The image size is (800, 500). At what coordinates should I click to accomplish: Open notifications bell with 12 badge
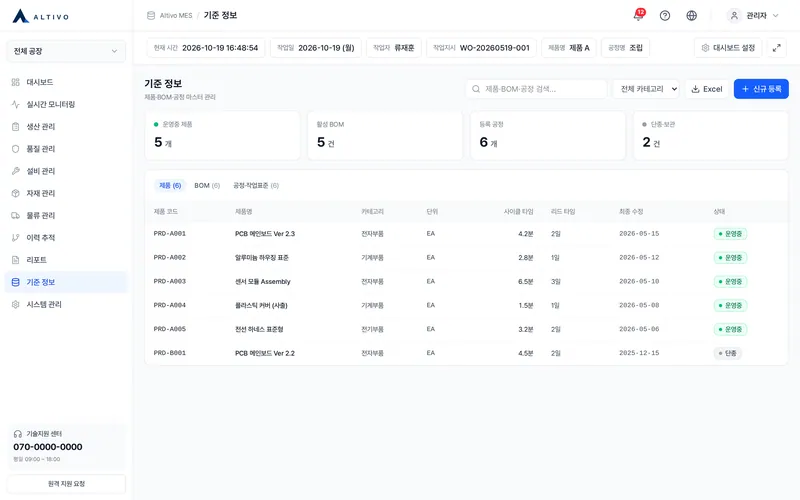(638, 15)
